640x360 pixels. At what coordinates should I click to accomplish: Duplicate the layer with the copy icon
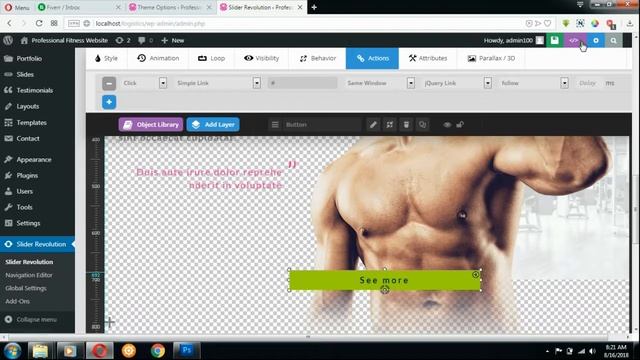pos(422,124)
